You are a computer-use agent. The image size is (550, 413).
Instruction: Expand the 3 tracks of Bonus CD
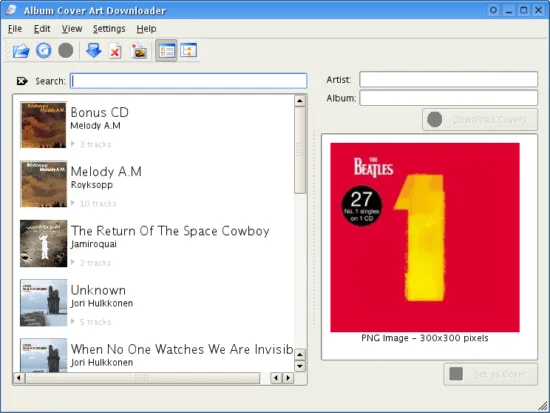click(73, 144)
